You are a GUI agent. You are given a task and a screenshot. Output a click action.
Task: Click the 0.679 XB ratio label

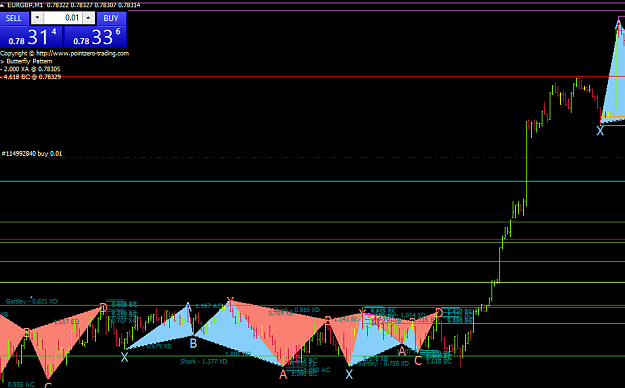tap(159, 347)
